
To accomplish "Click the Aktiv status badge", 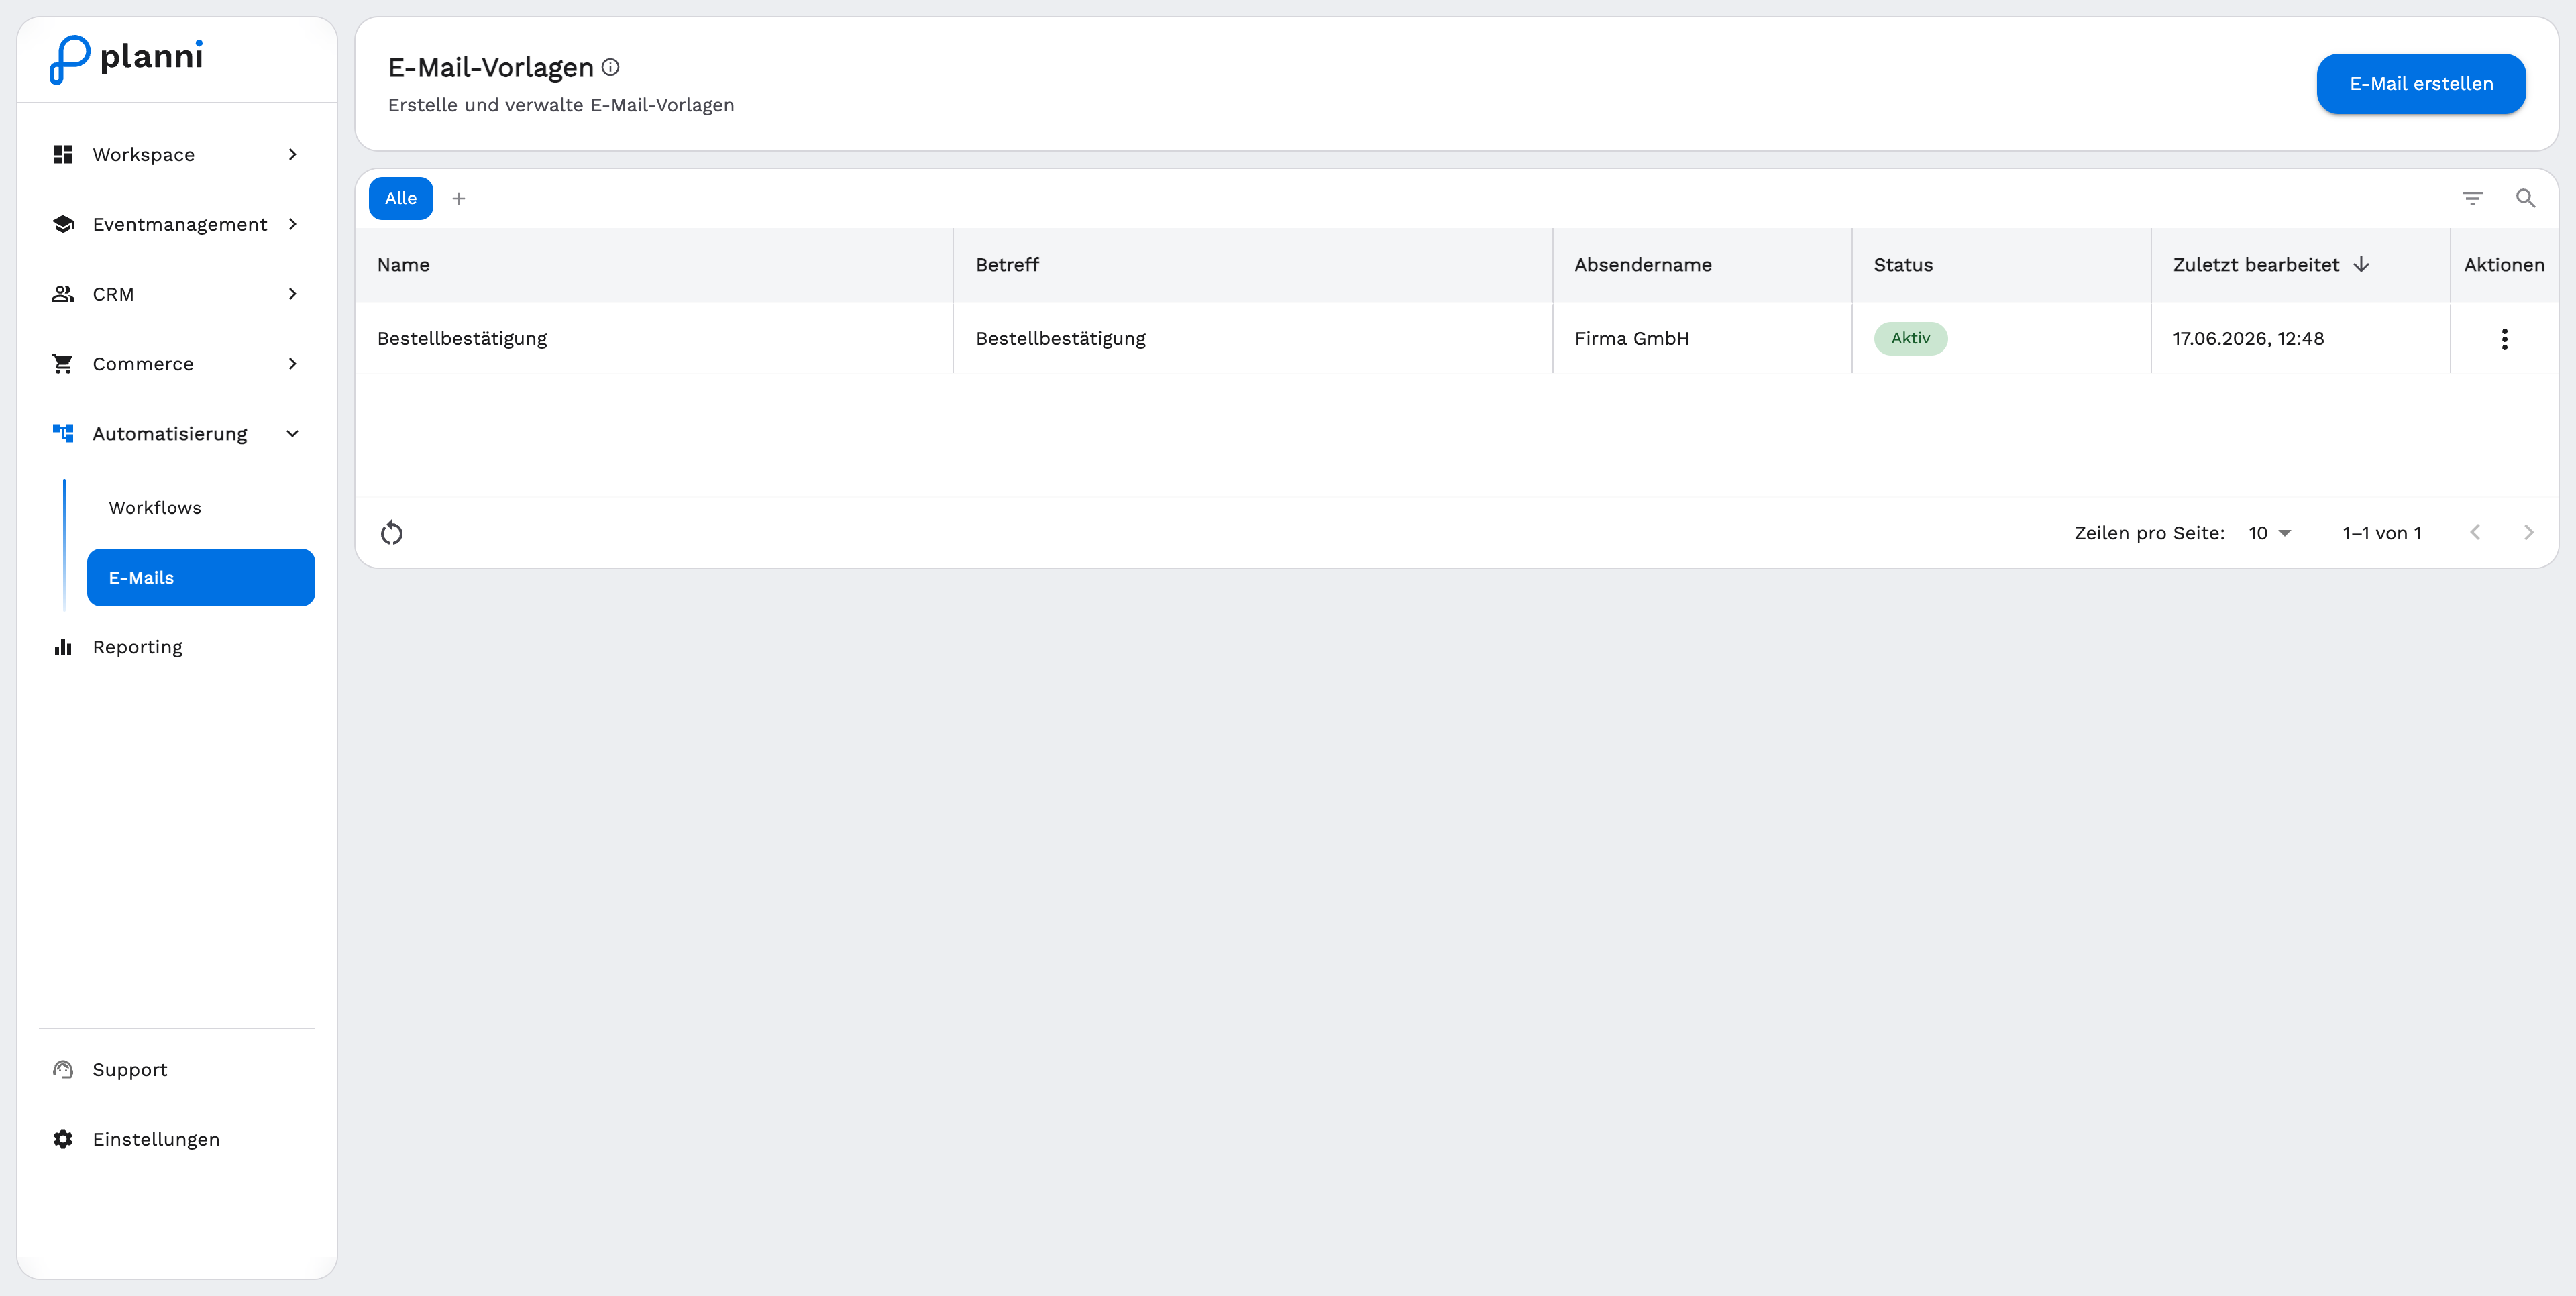I will [1910, 338].
